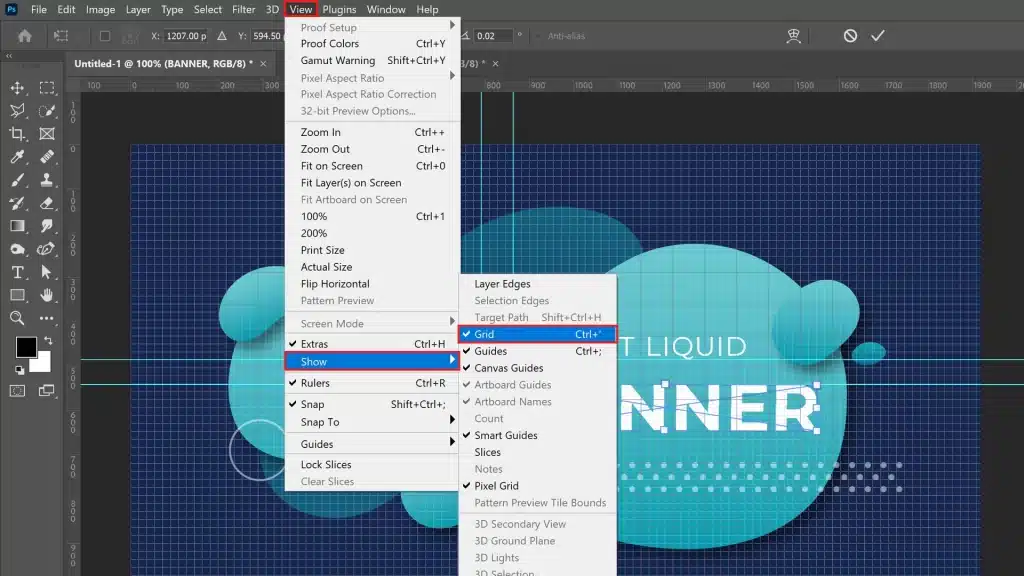Swap foreground and background colors

[x=48, y=340]
